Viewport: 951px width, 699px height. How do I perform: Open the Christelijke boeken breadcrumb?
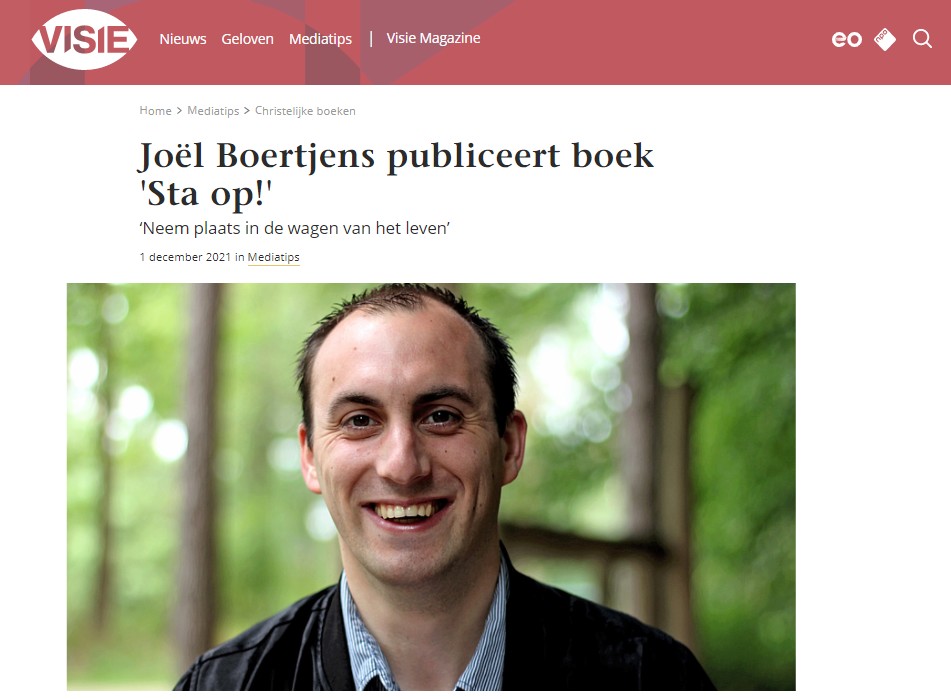coord(305,111)
